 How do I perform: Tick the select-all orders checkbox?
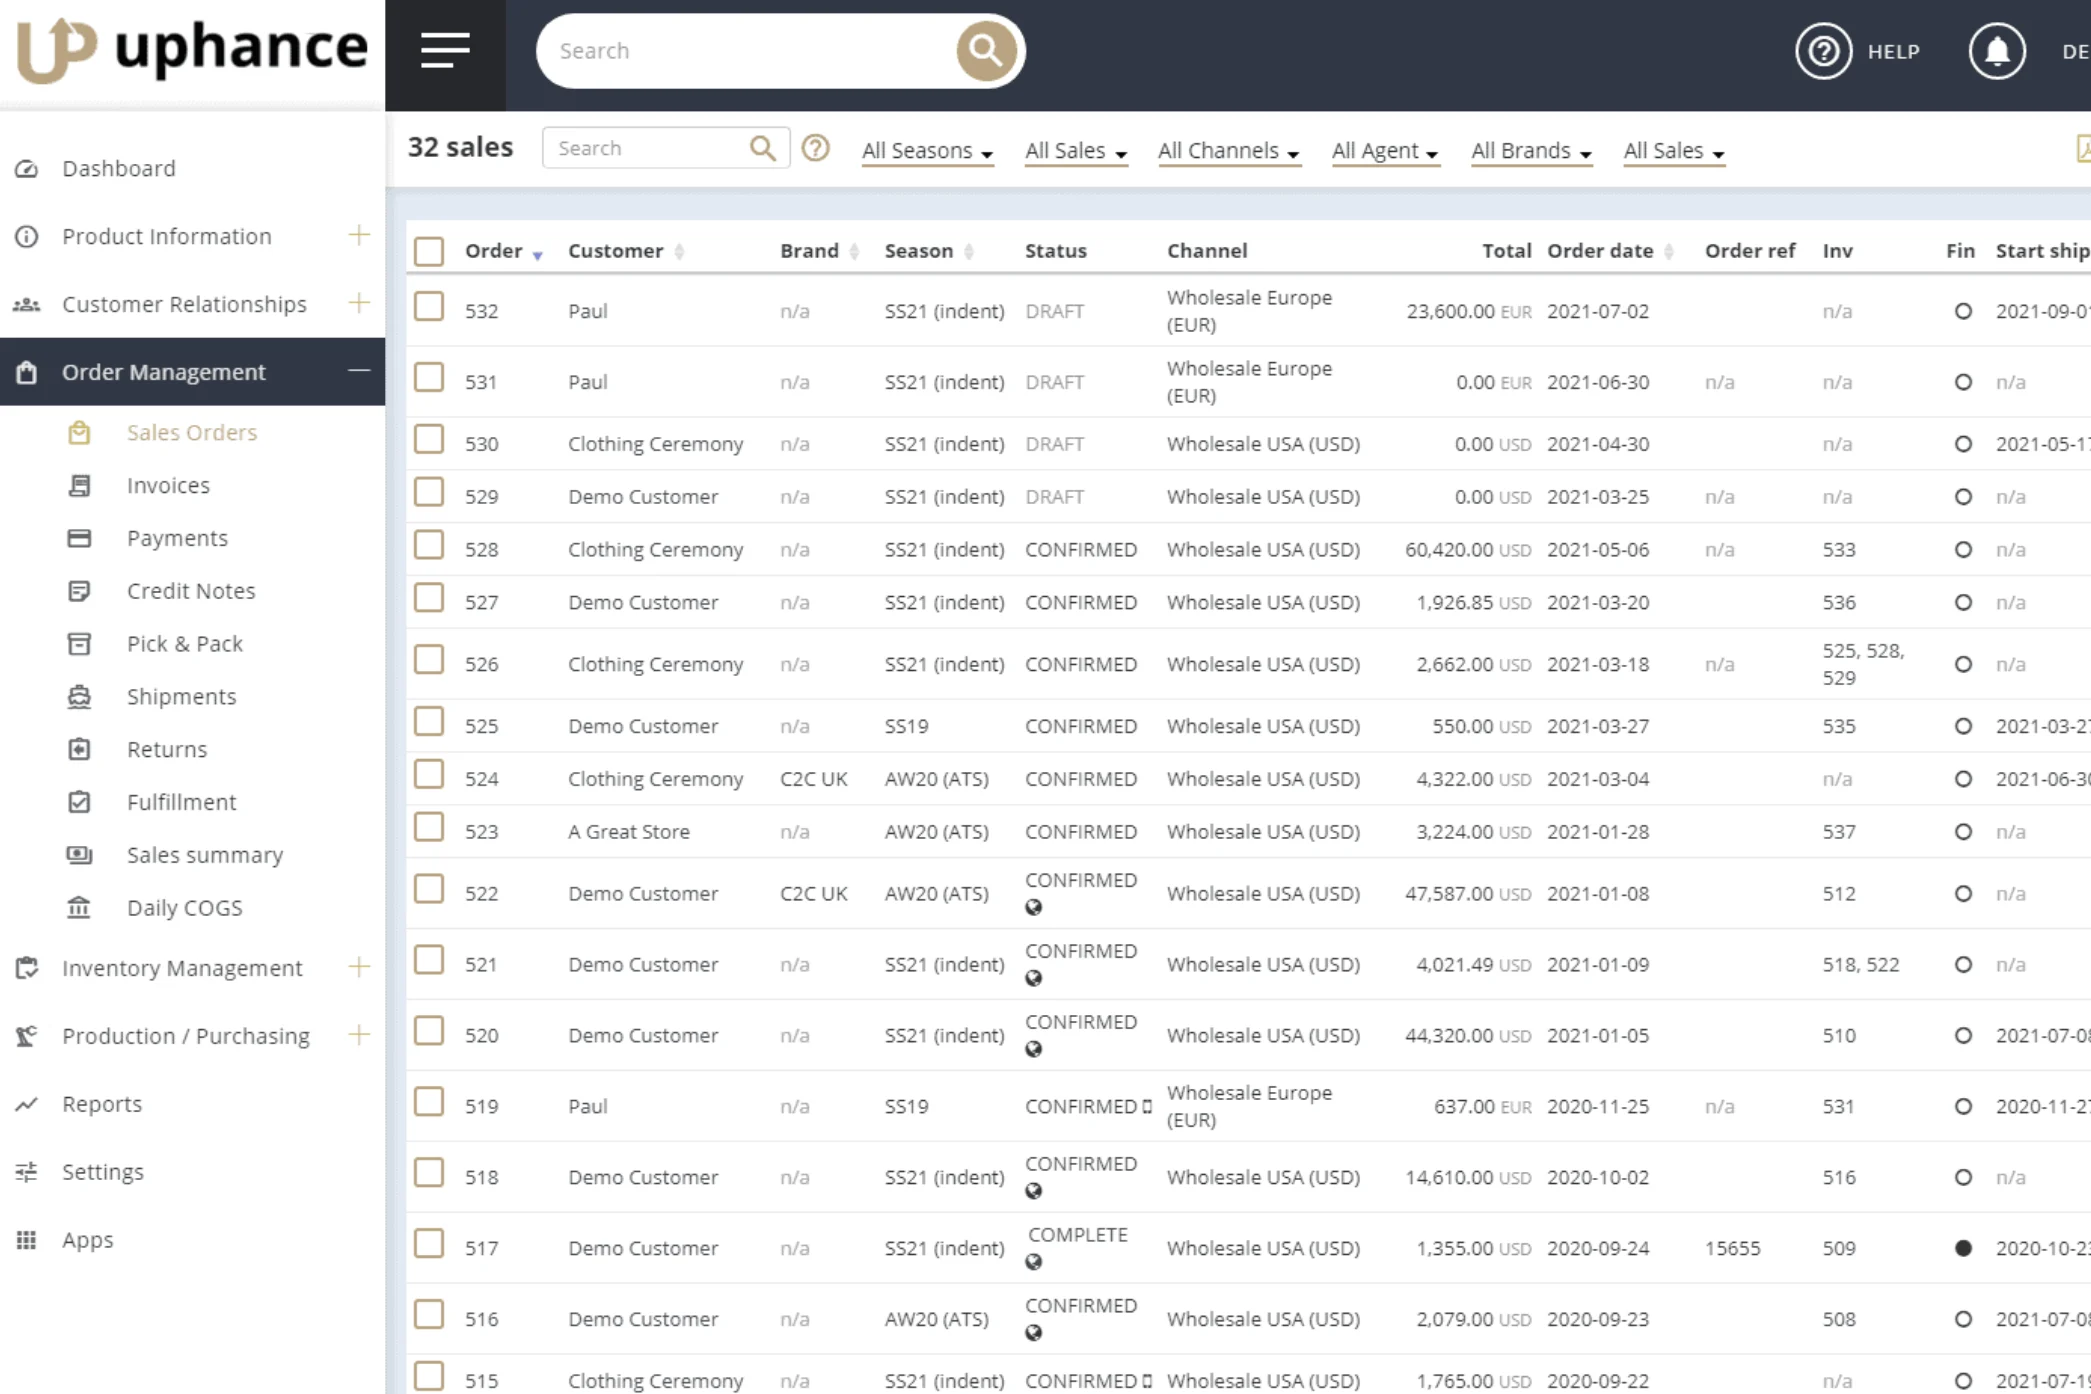click(429, 251)
